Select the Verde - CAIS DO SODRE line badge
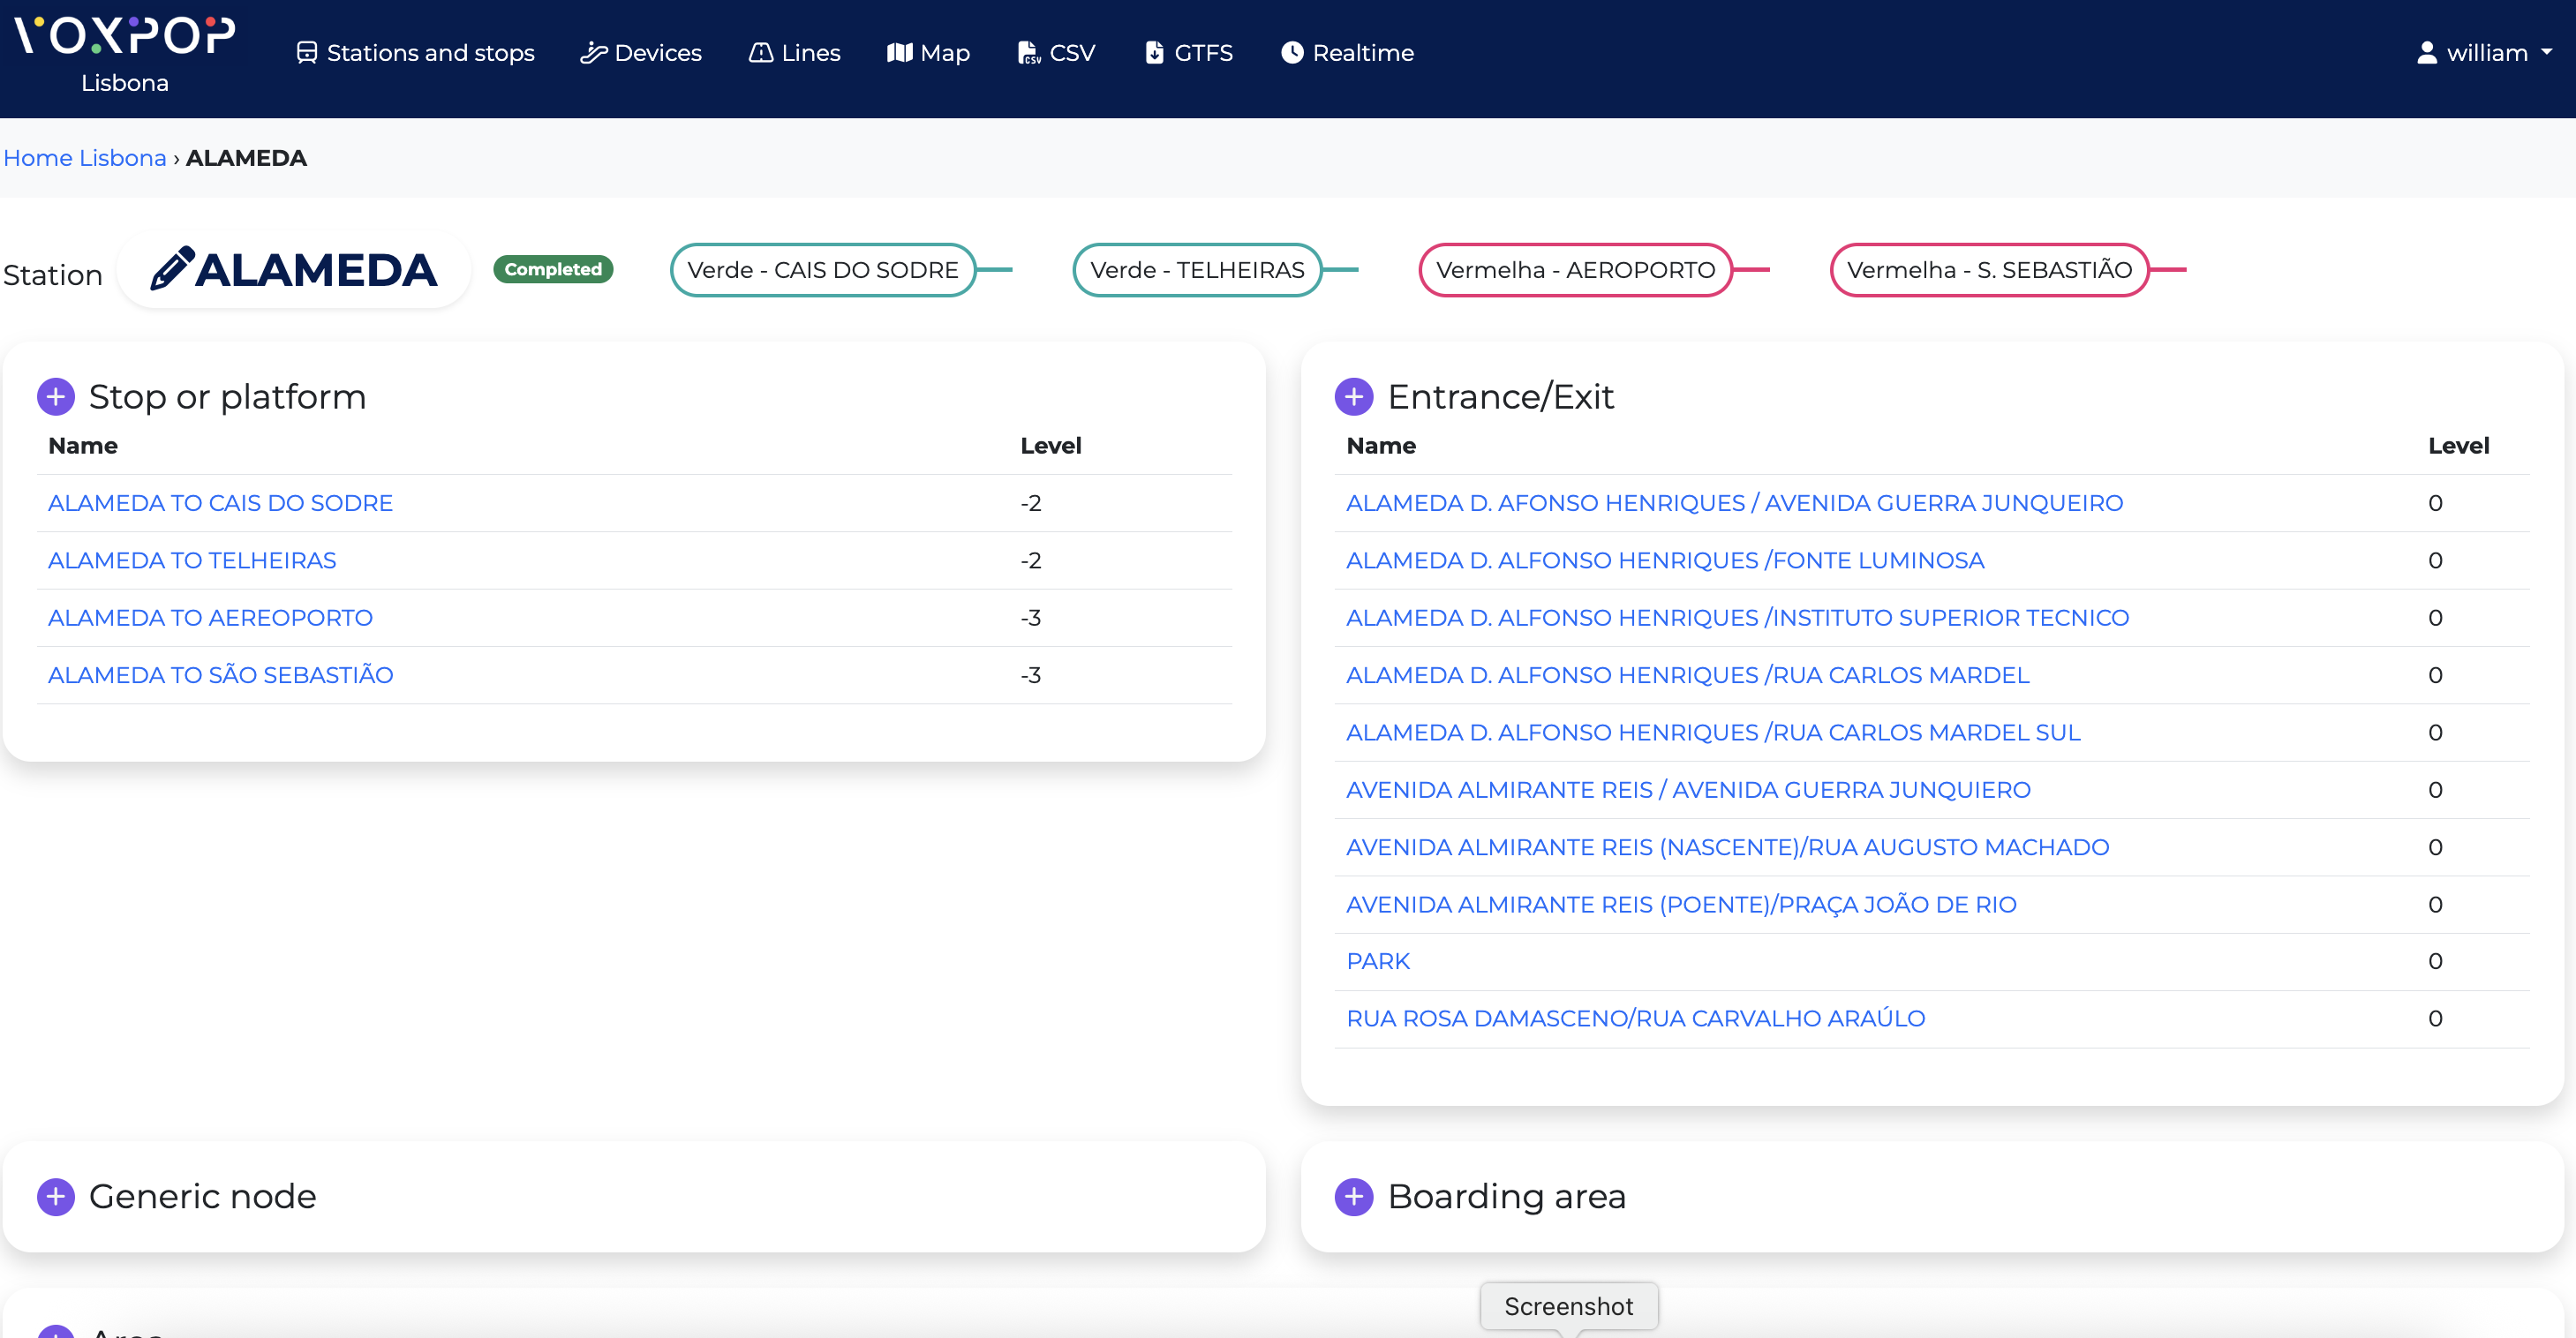The image size is (2576, 1338). pyautogui.click(x=822, y=270)
